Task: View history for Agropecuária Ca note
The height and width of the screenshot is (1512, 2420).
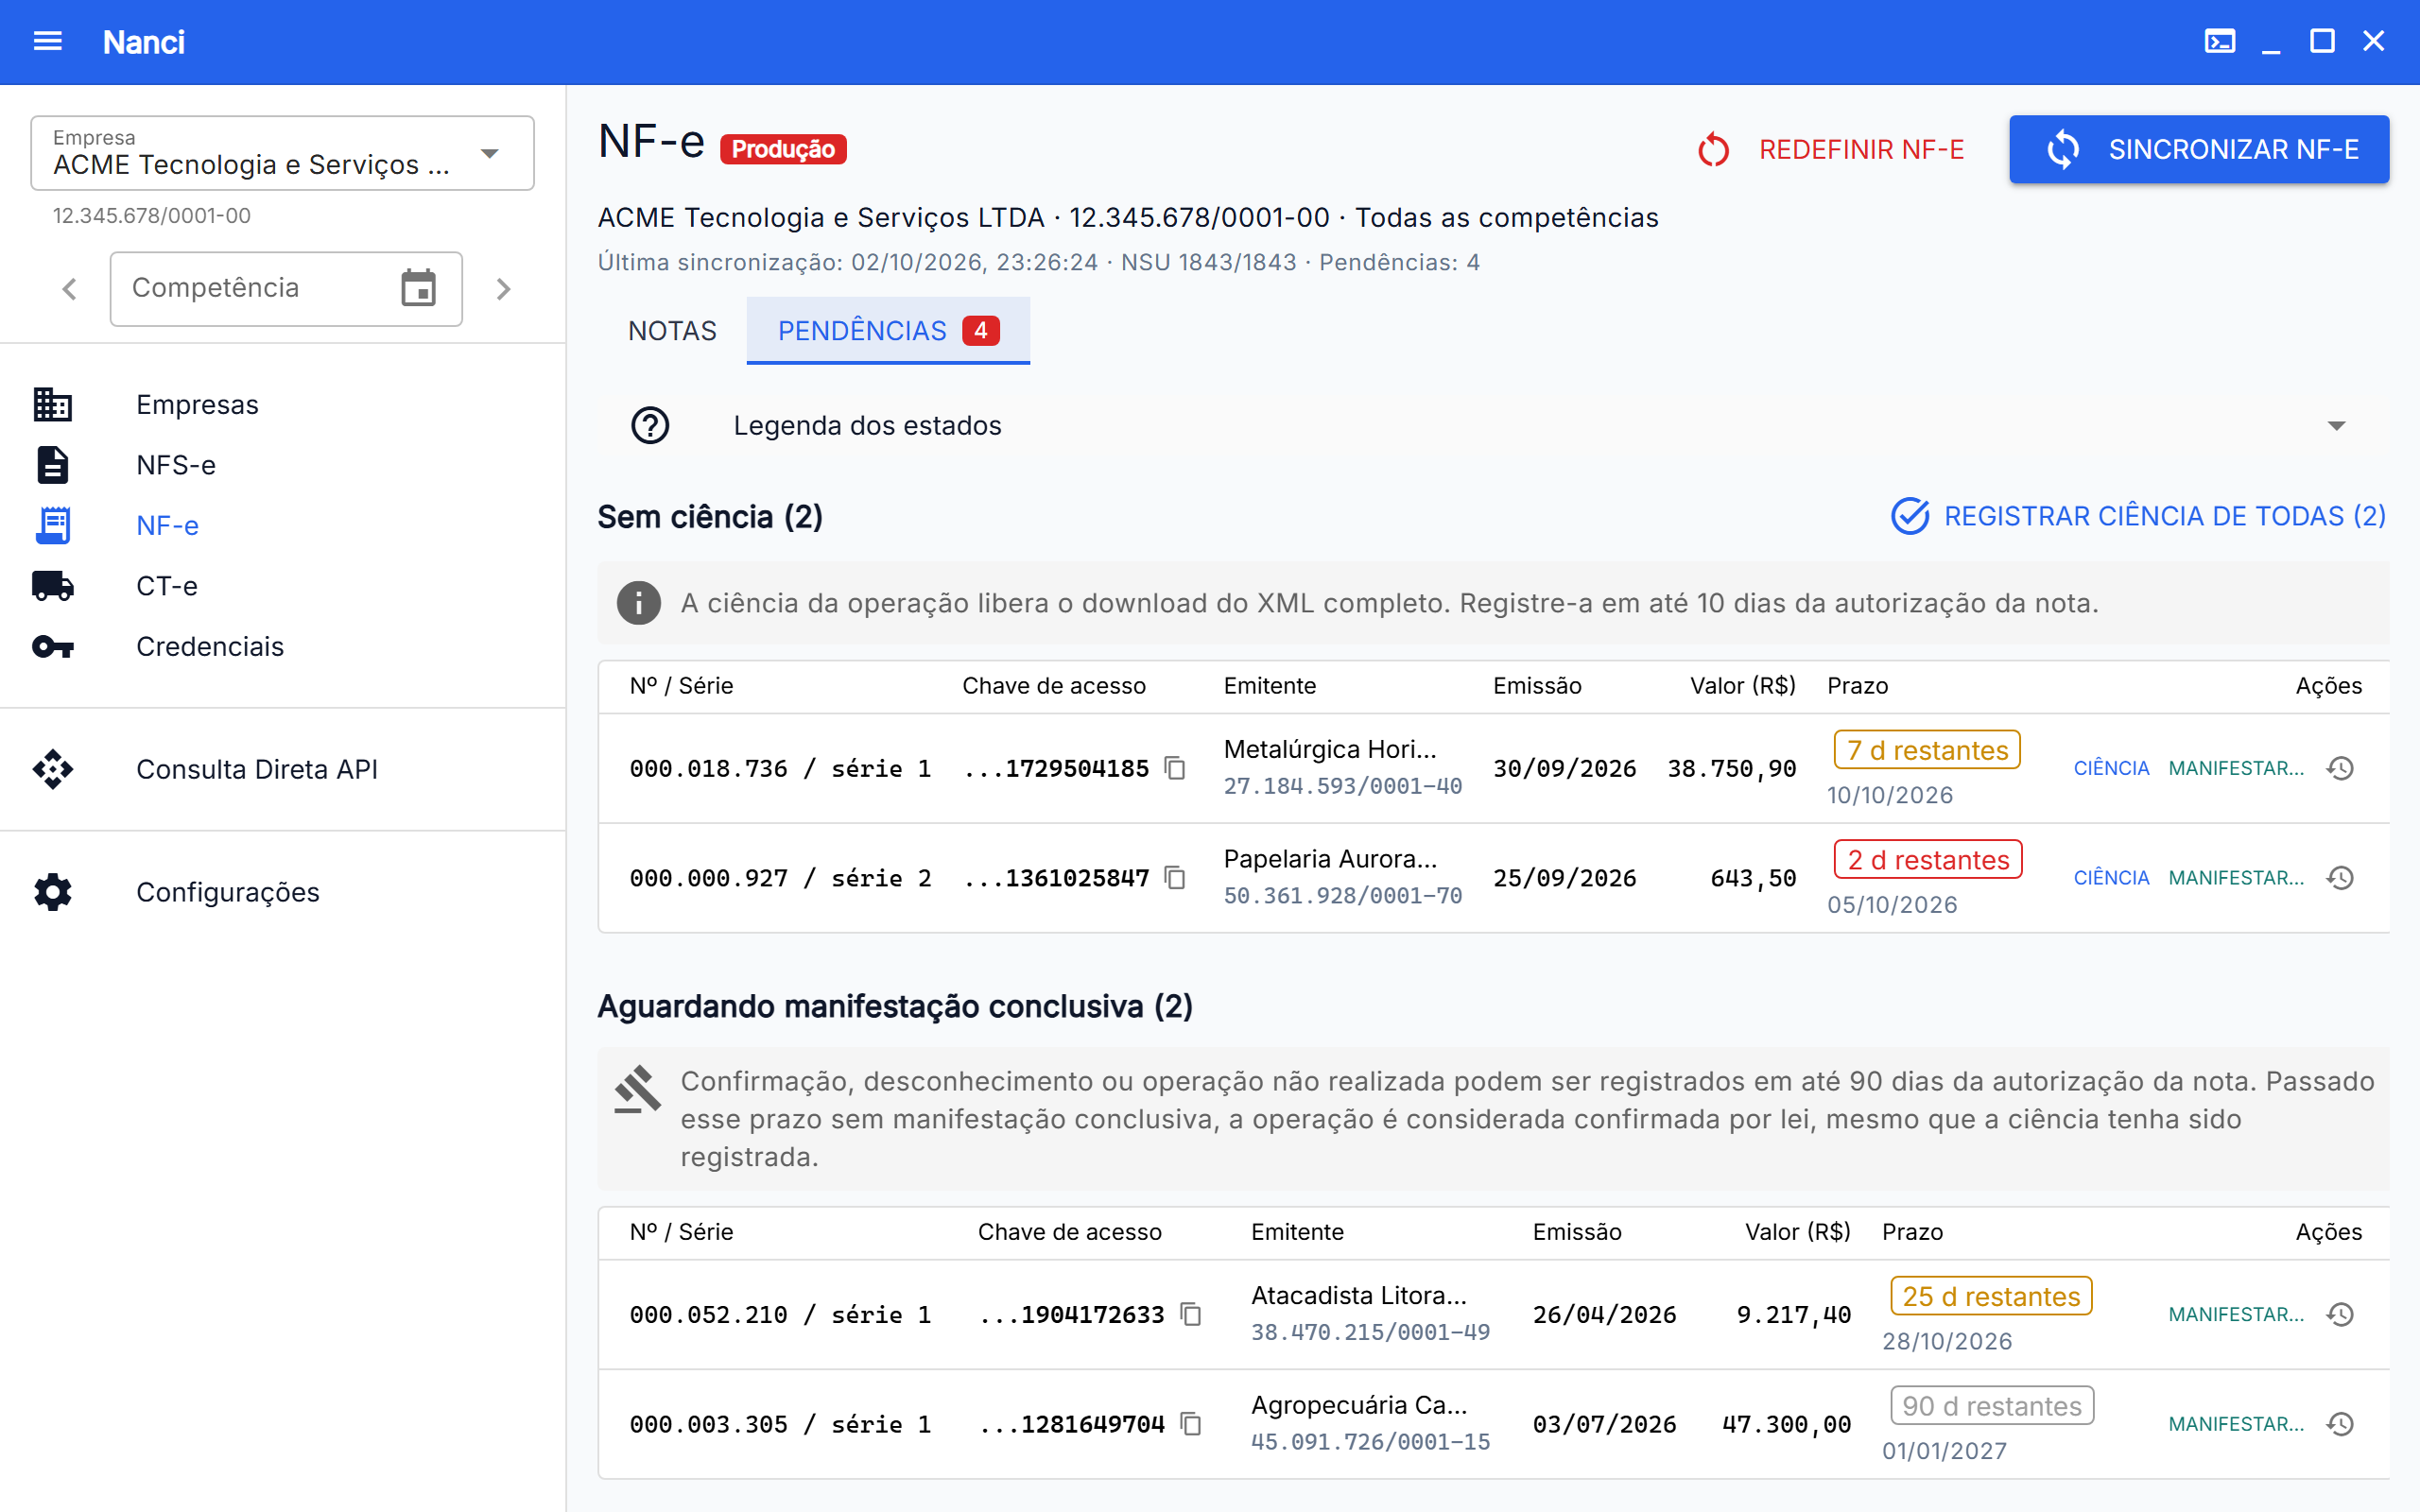Action: click(2341, 1424)
